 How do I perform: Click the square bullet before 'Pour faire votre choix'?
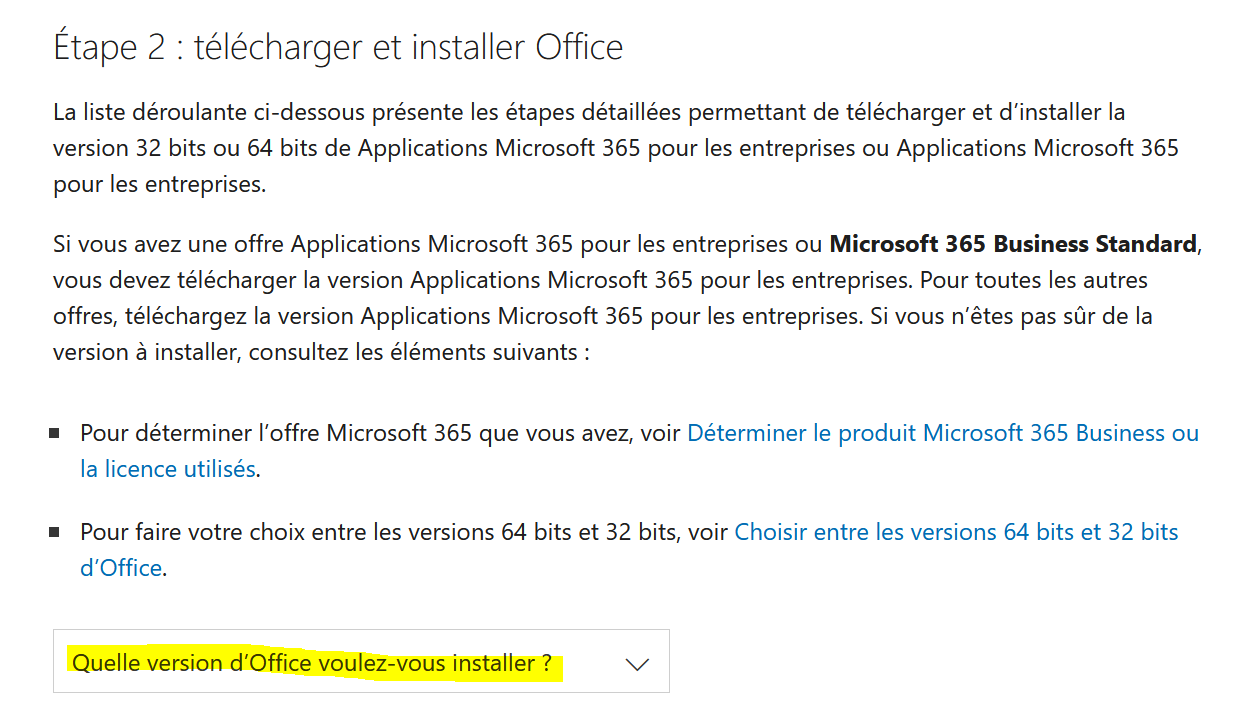[x=54, y=532]
